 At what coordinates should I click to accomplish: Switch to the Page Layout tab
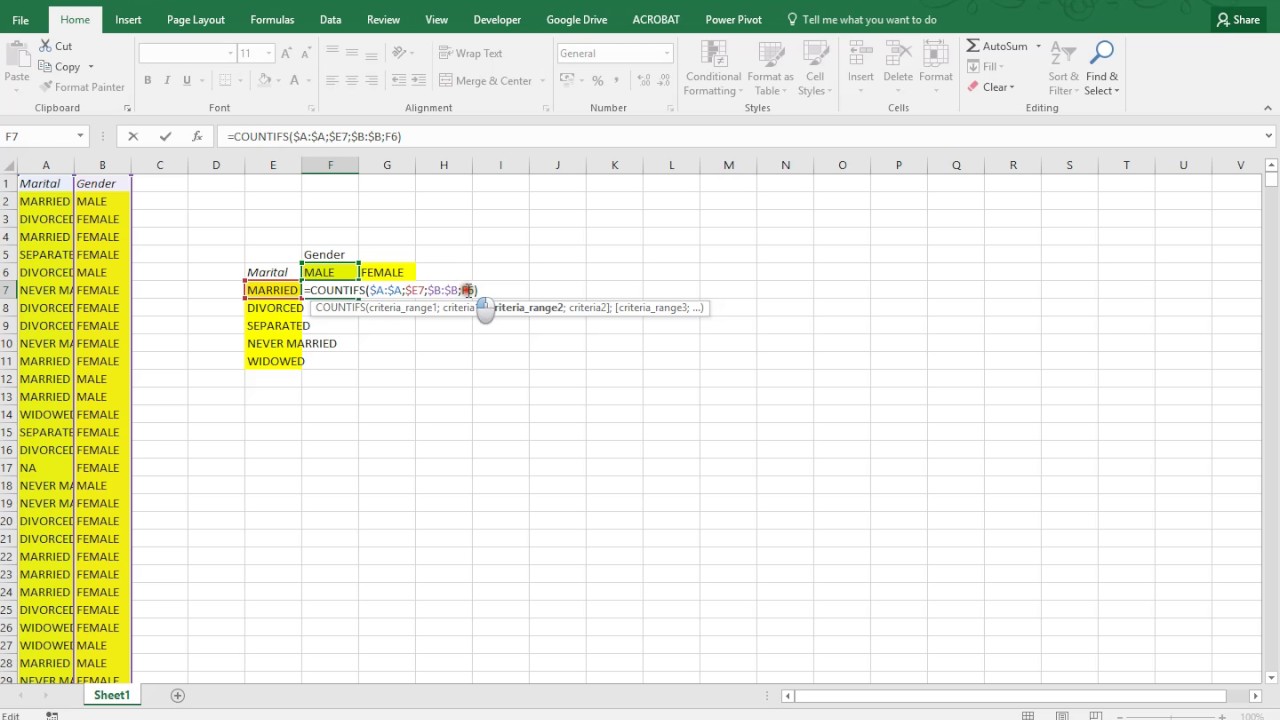tap(196, 19)
